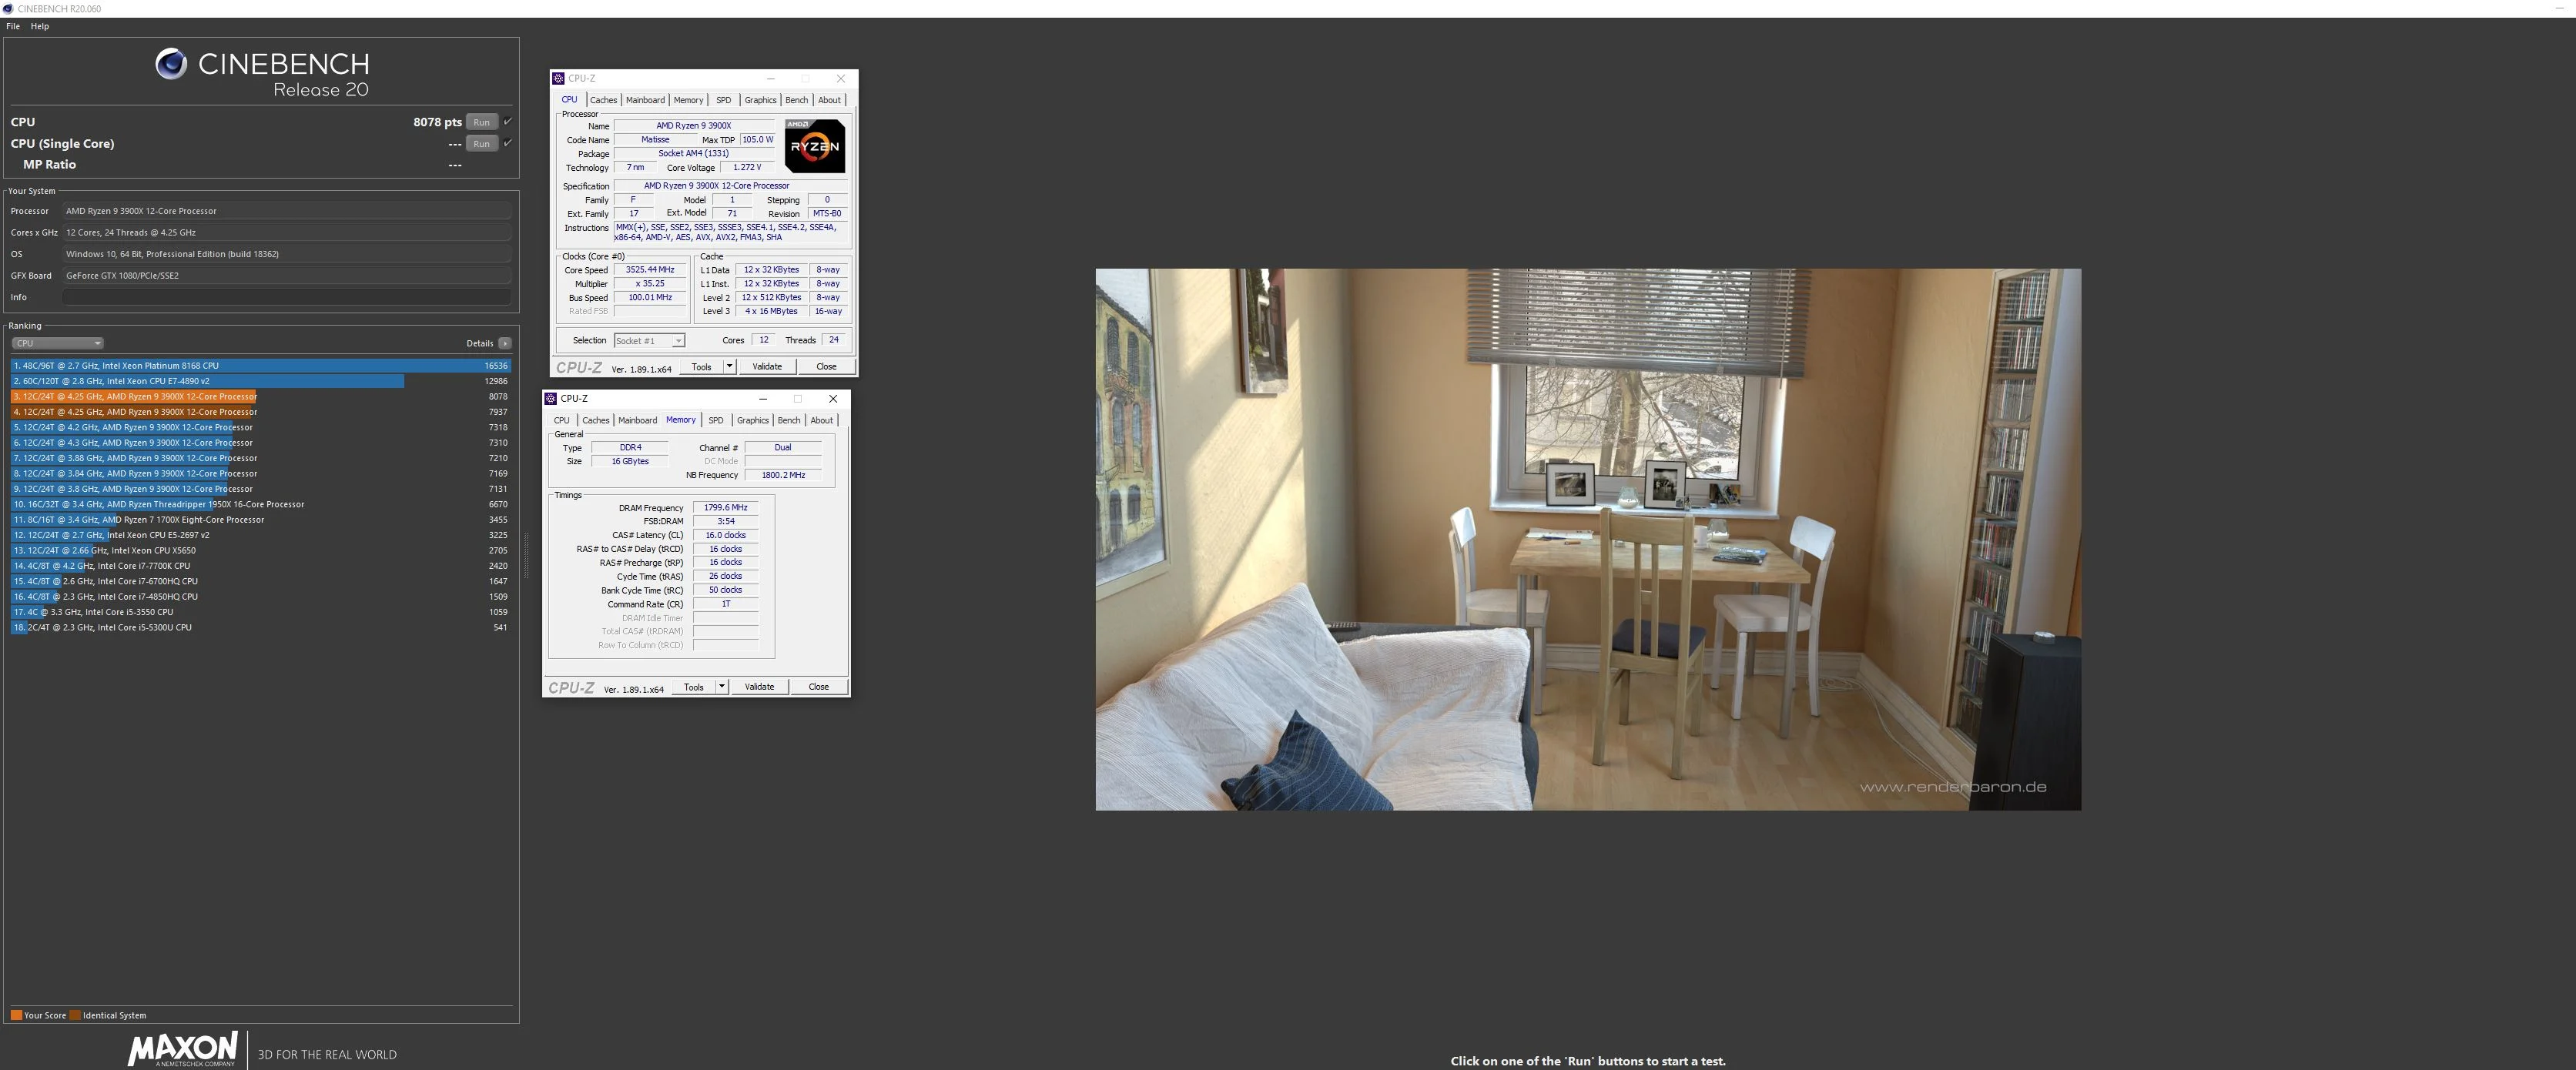The height and width of the screenshot is (1070, 2576).
Task: Click Close button in upper CPU-Z window
Action: [826, 367]
